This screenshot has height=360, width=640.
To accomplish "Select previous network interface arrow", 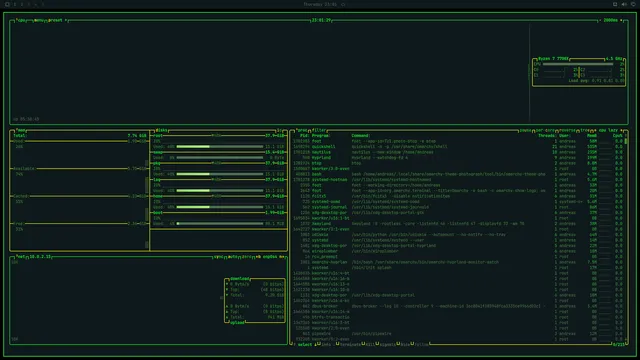I will 258,257.
